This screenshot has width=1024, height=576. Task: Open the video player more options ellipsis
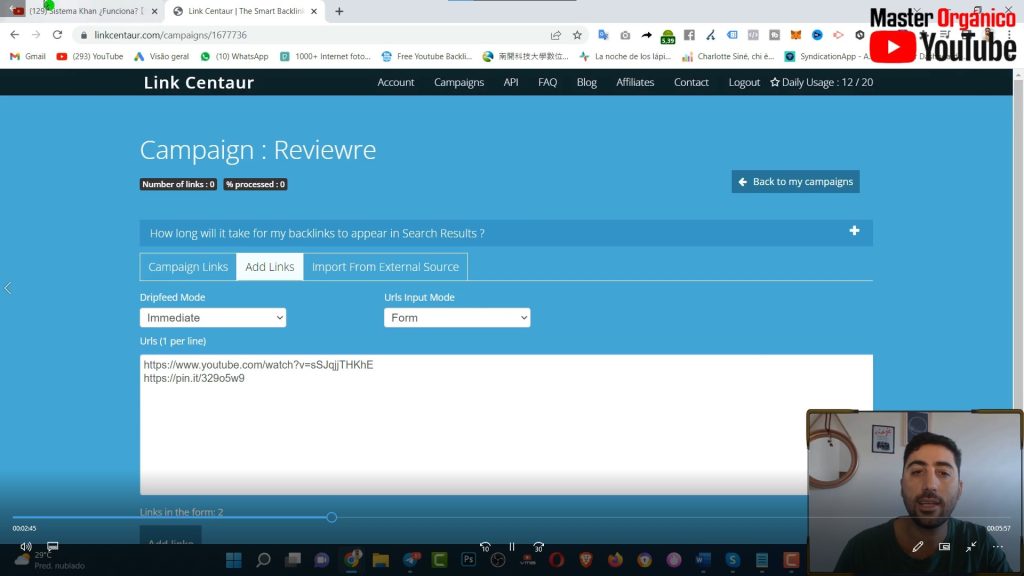pos(998,547)
